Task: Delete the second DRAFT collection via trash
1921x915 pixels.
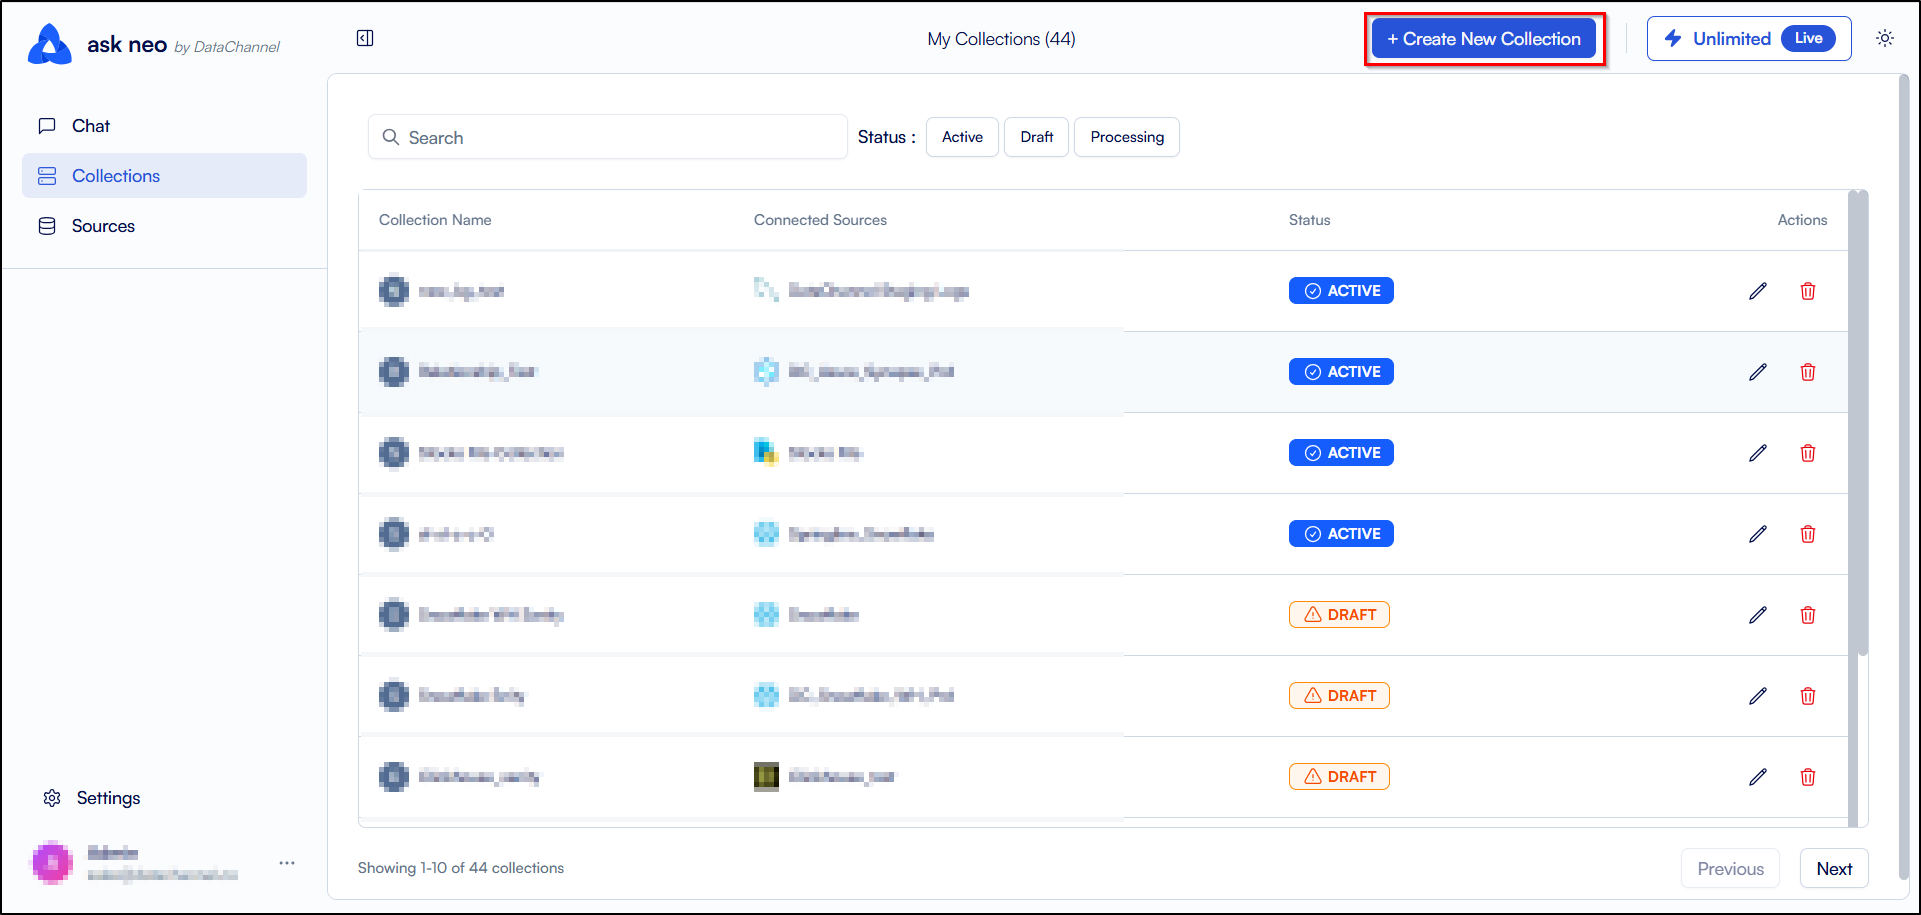Action: tap(1808, 696)
